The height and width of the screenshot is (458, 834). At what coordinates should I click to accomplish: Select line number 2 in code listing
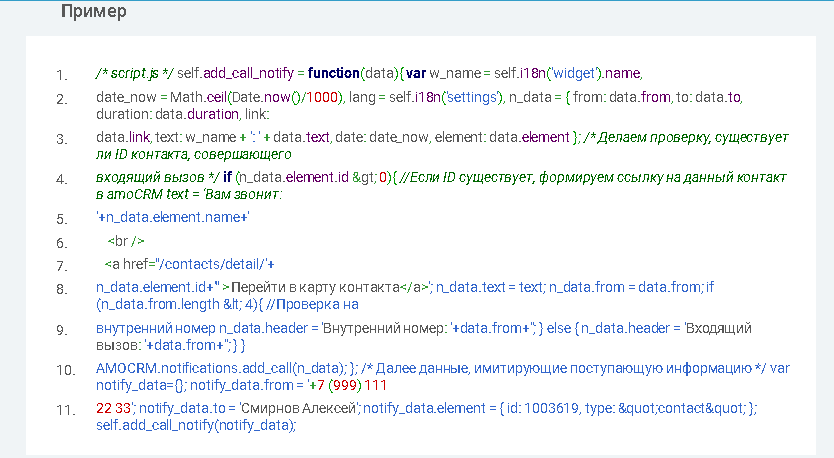(x=62, y=99)
